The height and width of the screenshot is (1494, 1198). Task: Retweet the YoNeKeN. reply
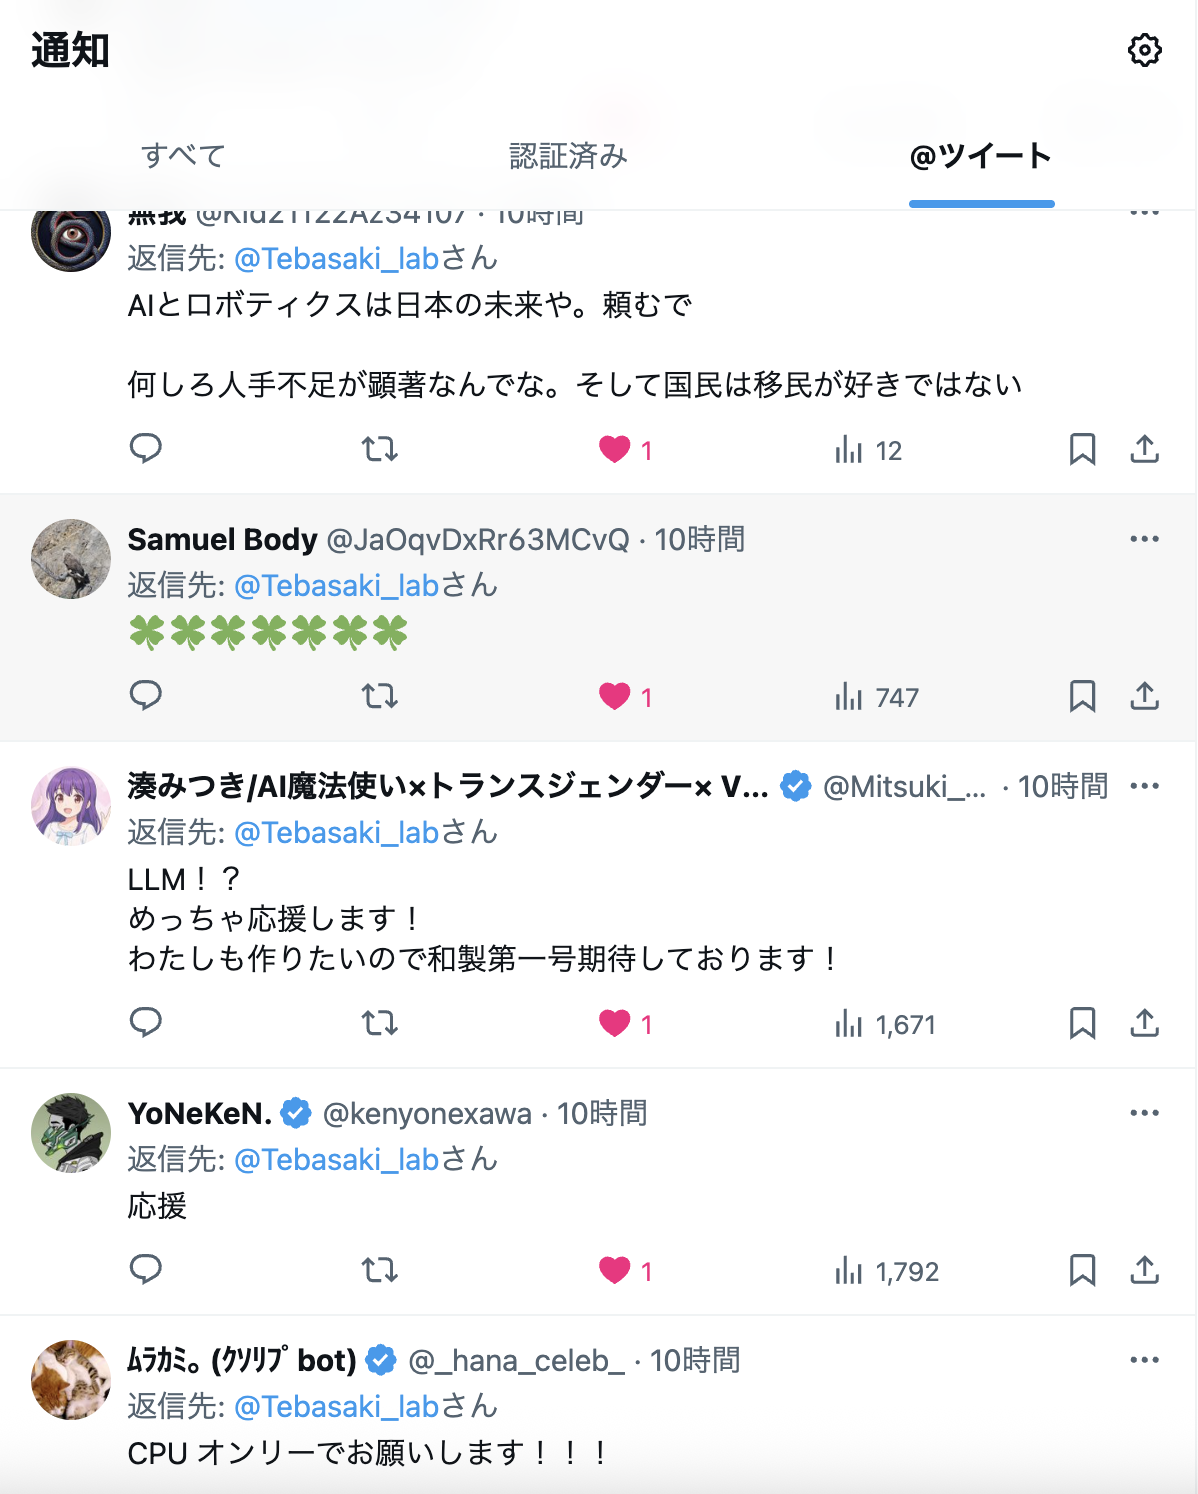click(x=379, y=1270)
